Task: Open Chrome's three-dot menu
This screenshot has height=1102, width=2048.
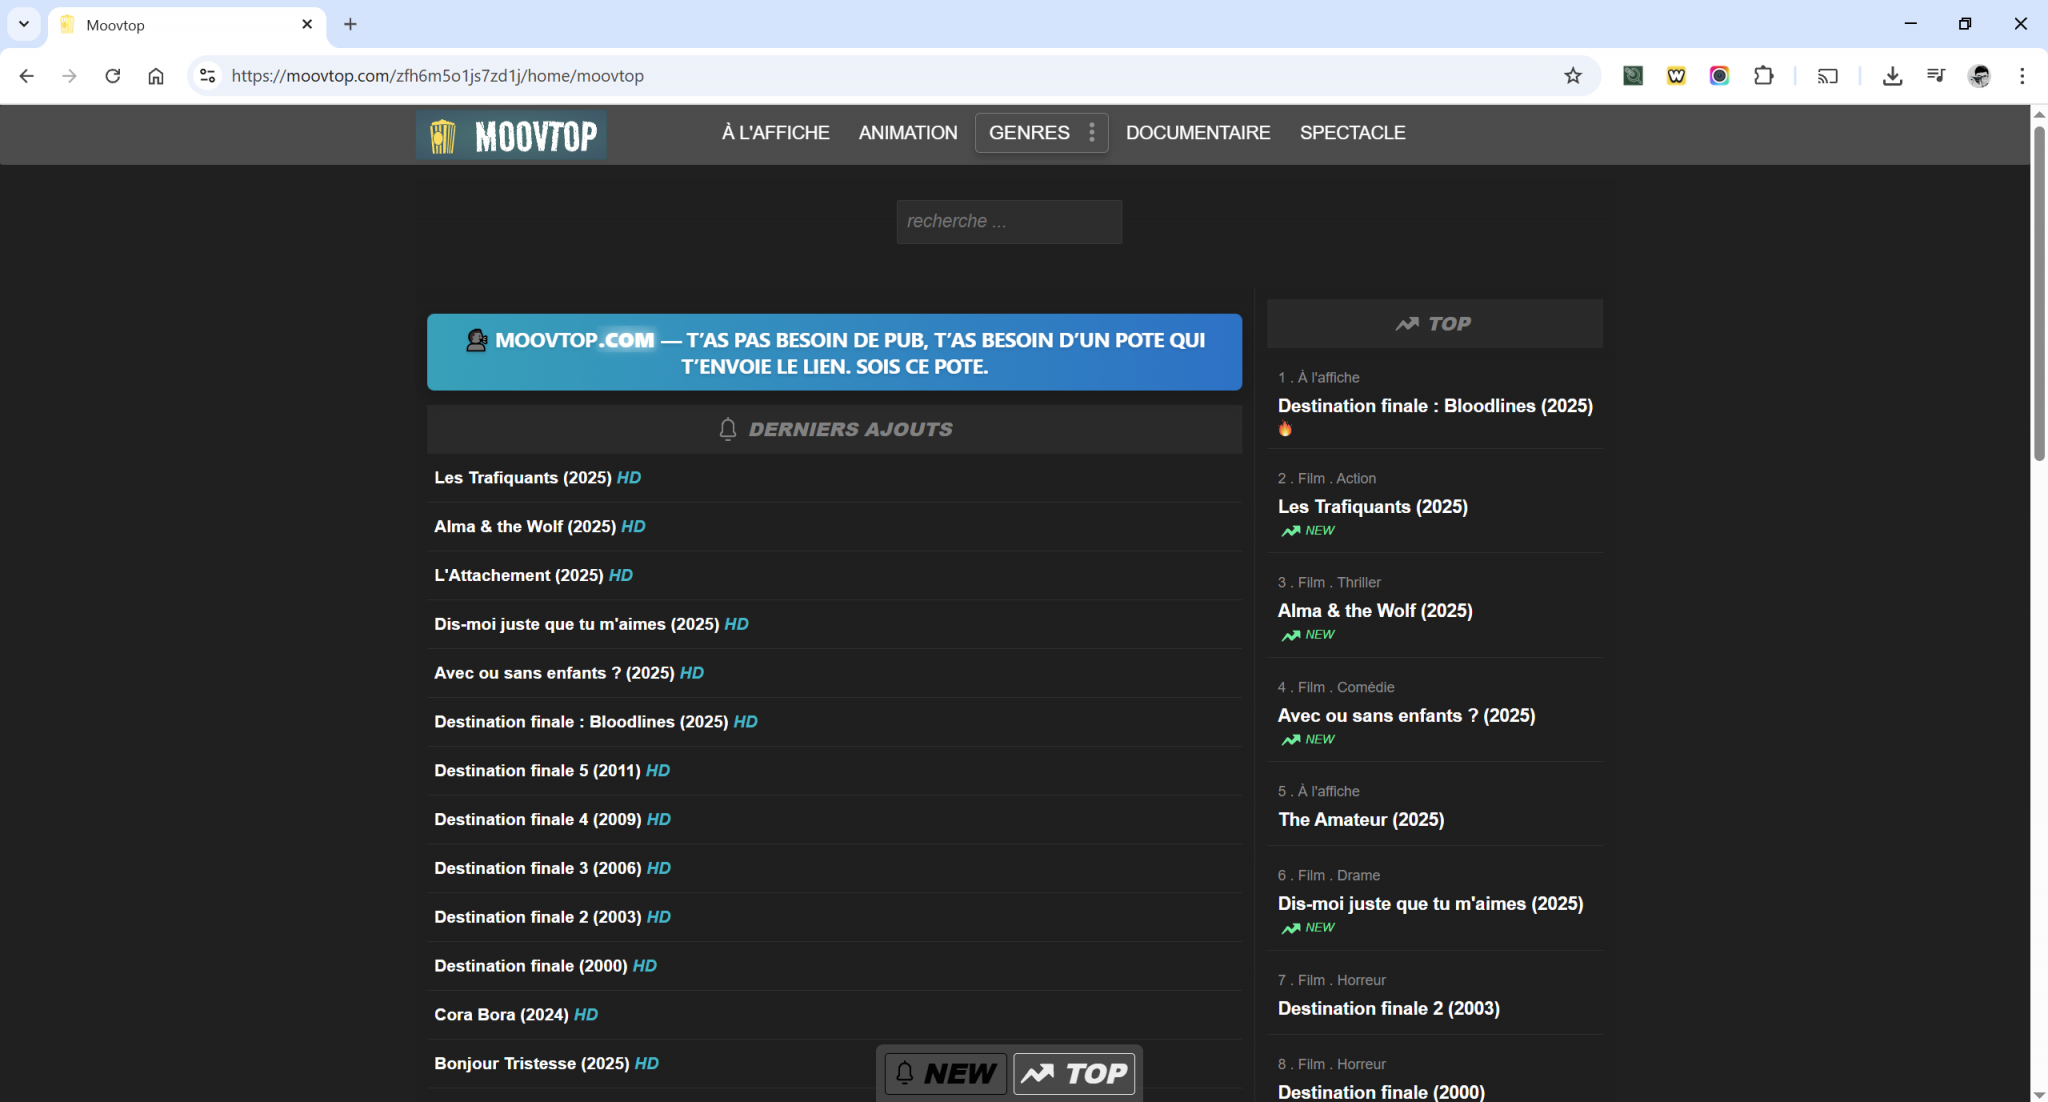Action: 2022,76
